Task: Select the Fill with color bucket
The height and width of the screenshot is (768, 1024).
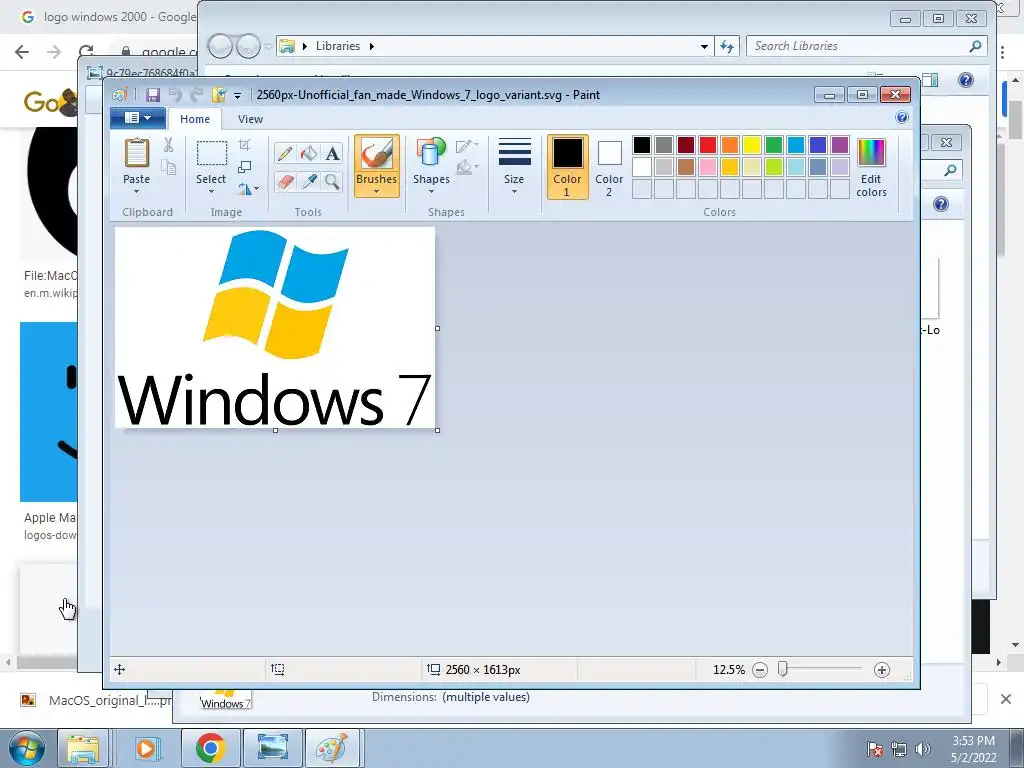Action: click(x=308, y=153)
